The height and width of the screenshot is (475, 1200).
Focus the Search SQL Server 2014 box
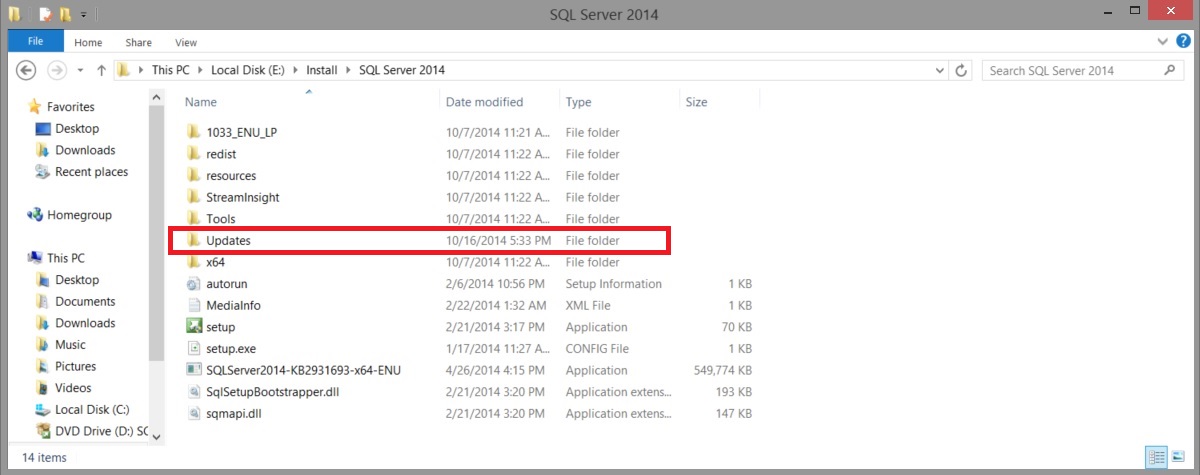[x=1070, y=71]
